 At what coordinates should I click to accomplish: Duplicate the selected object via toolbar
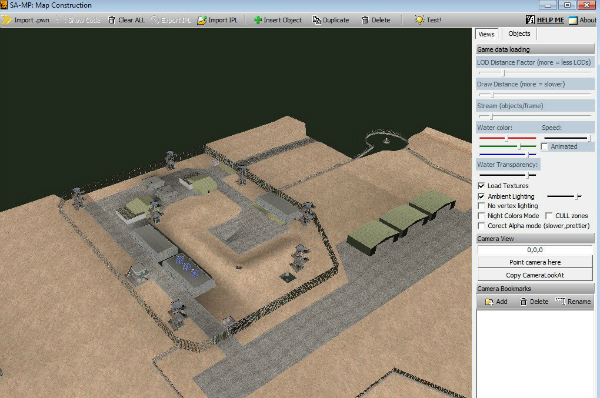316,20
